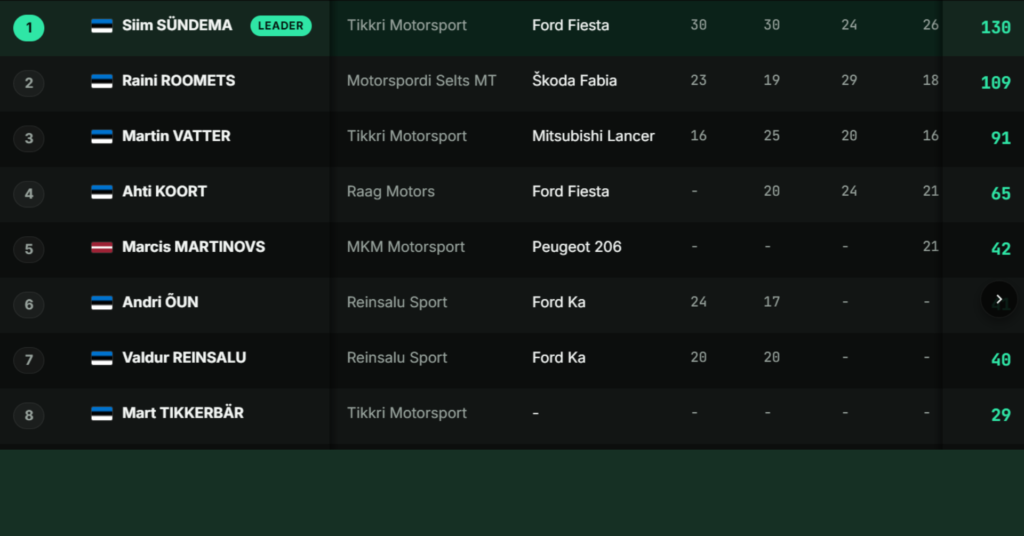Click team Motorspordi Selts MT
Viewport: 1024px width, 536px height.
[421, 80]
